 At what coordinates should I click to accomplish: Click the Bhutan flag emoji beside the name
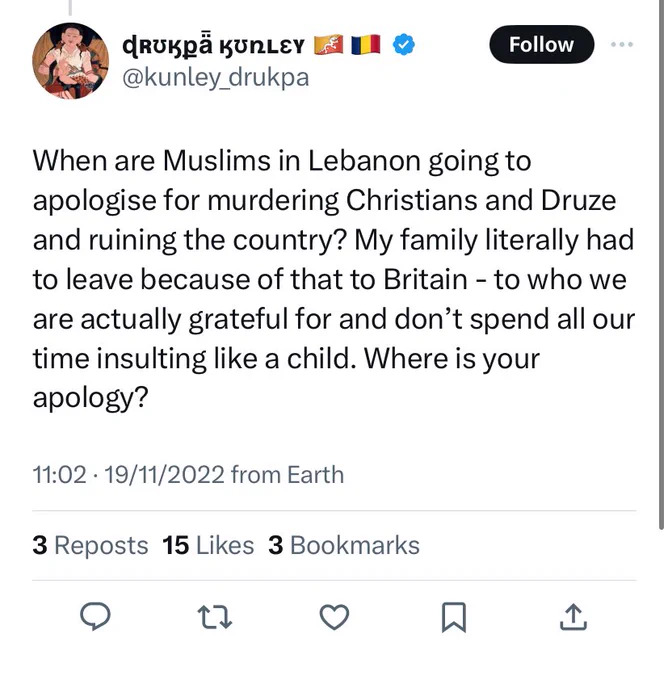(x=328, y=44)
